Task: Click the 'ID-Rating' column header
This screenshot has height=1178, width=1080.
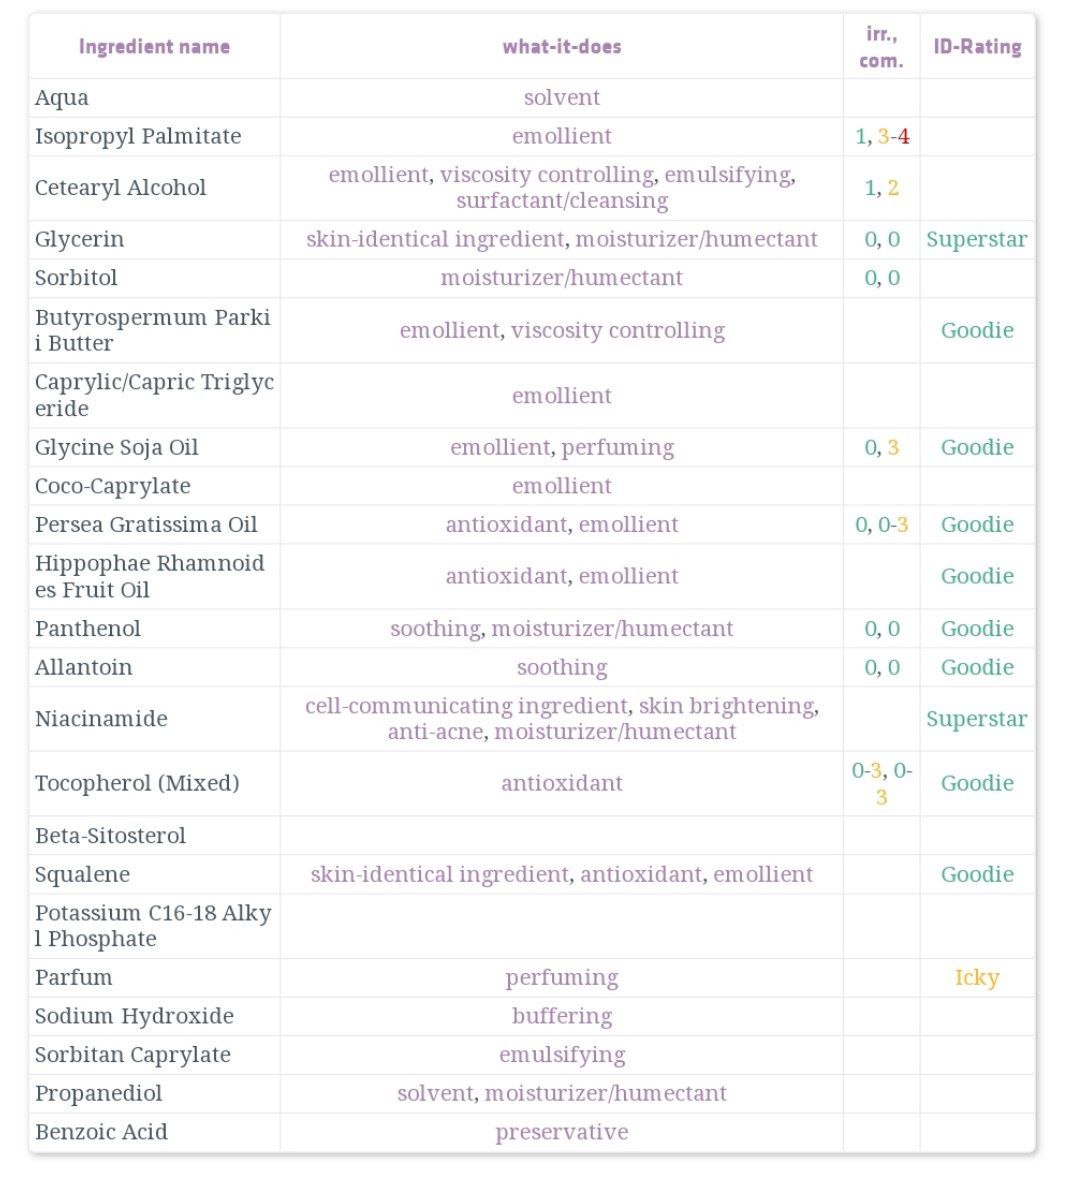Action: click(977, 47)
